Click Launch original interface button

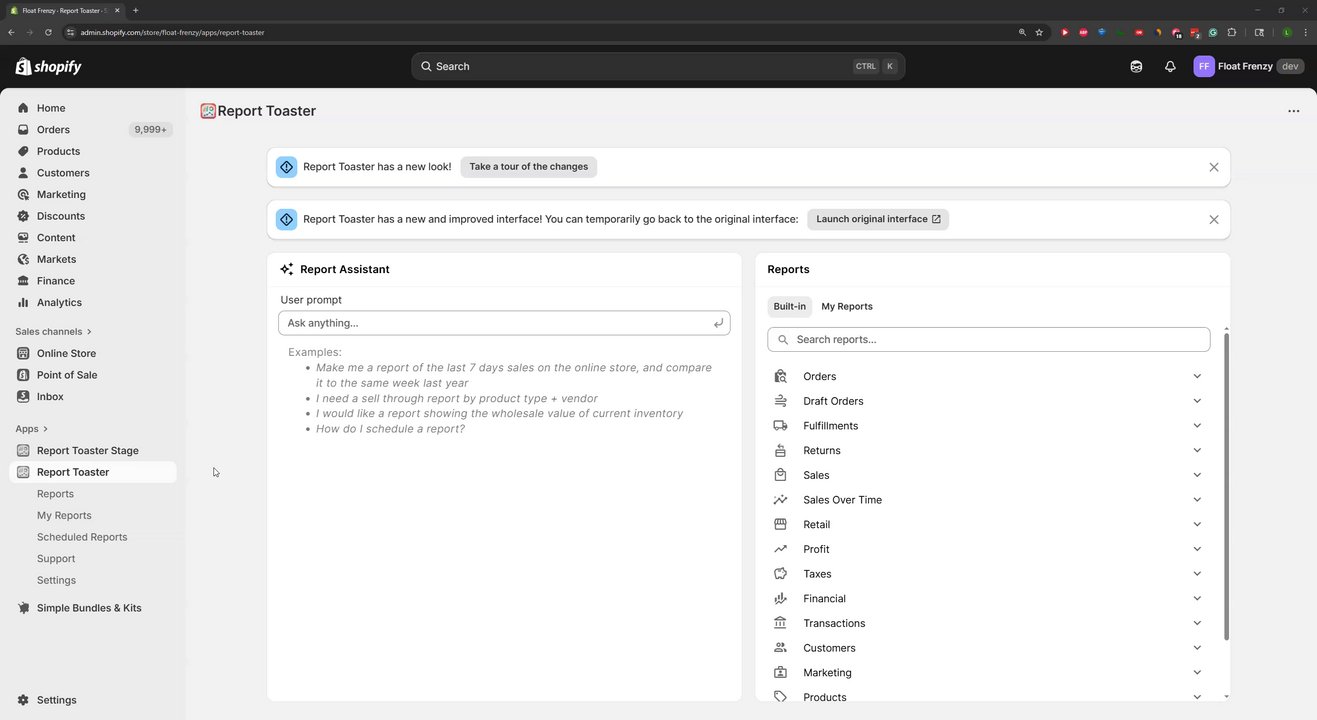click(x=877, y=219)
